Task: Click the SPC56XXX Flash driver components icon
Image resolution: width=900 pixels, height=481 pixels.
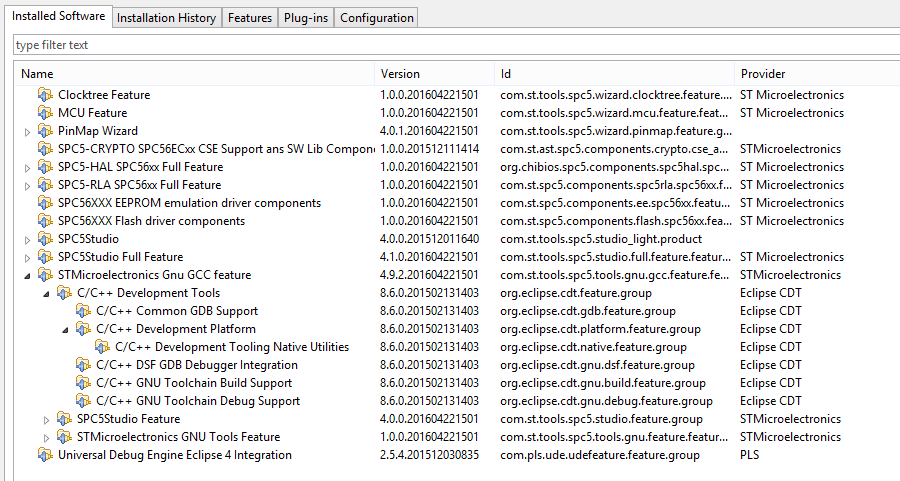Action: pyautogui.click(x=45, y=220)
